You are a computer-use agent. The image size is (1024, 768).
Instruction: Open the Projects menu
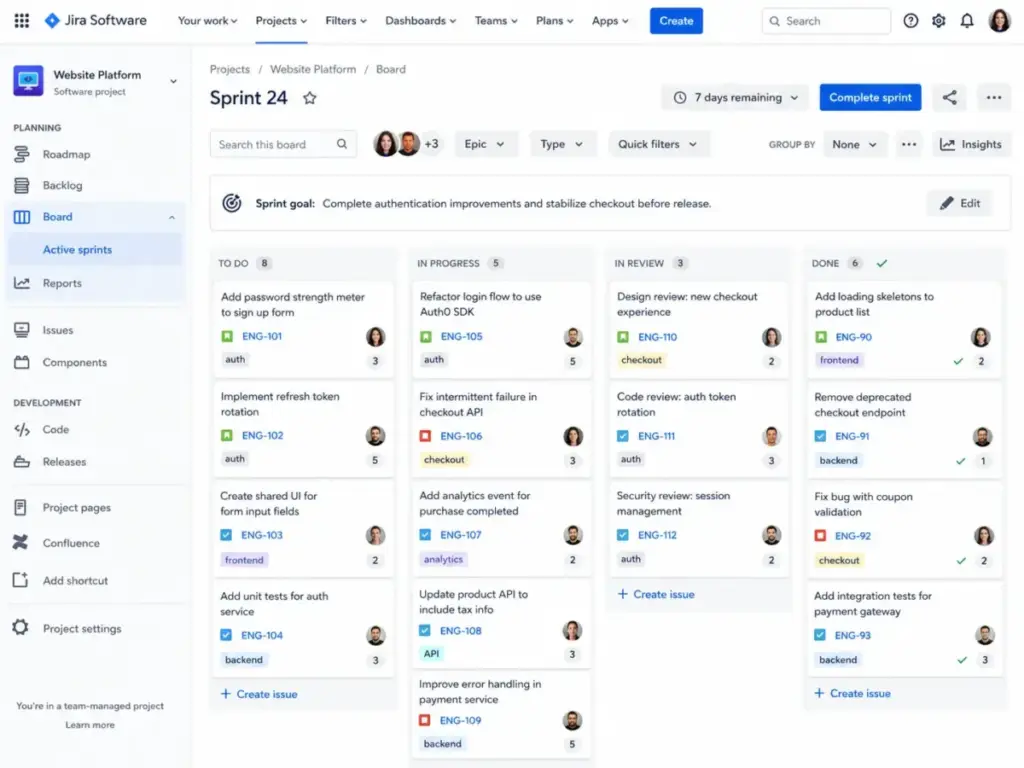281,21
